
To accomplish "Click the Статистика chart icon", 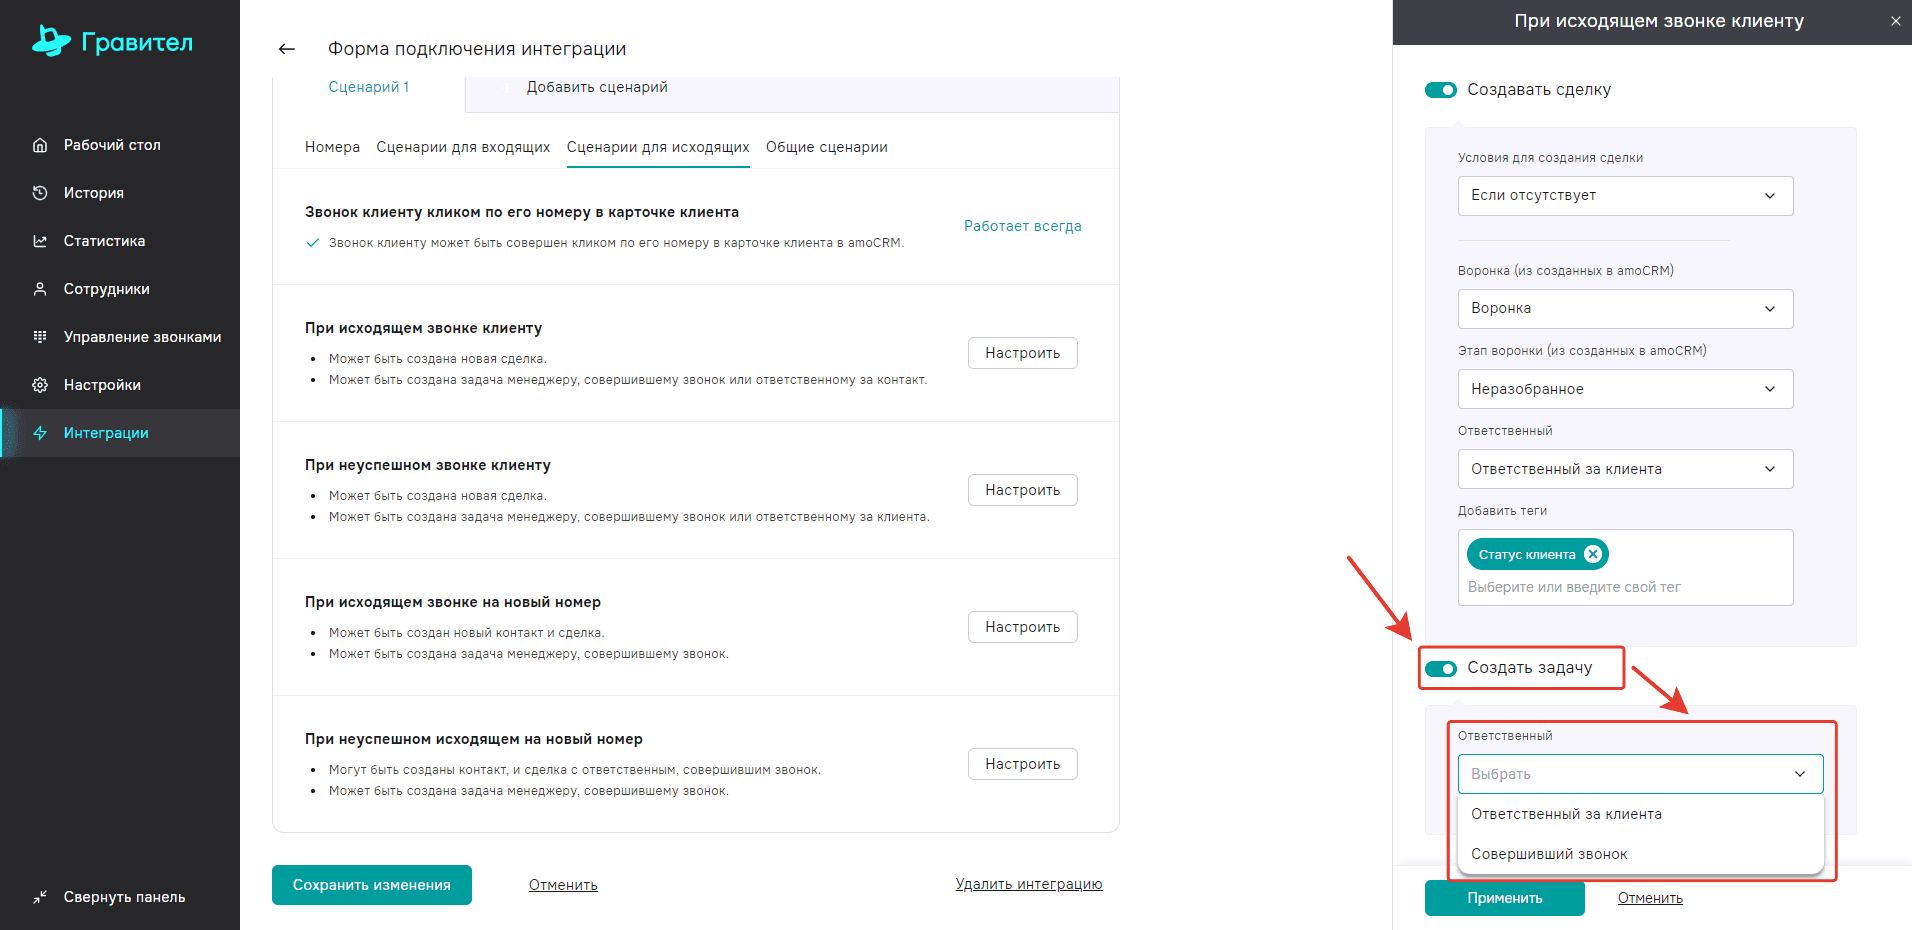I will click(40, 241).
